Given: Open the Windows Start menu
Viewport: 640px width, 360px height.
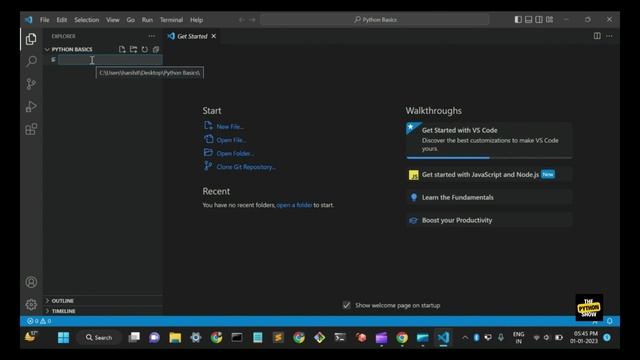Looking at the screenshot, I should [63, 338].
